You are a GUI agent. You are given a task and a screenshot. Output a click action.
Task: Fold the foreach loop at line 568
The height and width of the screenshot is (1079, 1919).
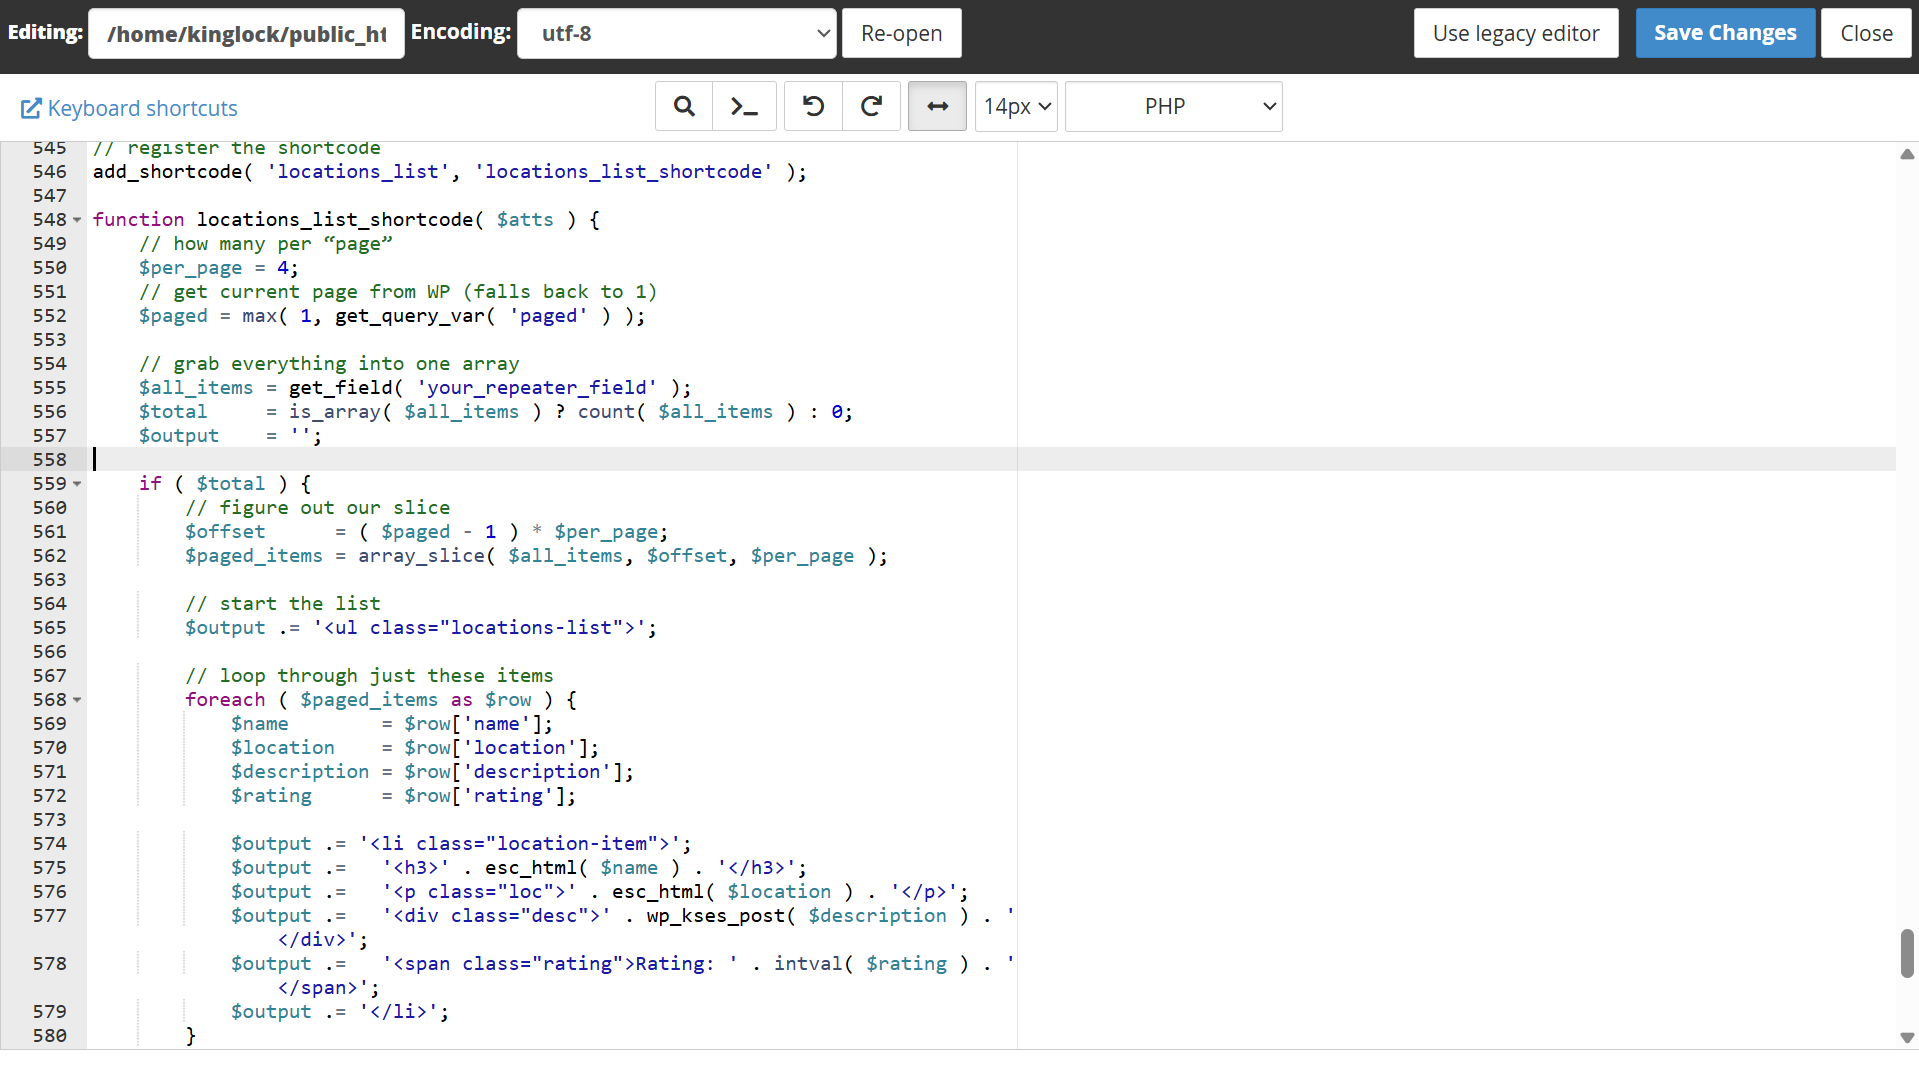[77, 700]
